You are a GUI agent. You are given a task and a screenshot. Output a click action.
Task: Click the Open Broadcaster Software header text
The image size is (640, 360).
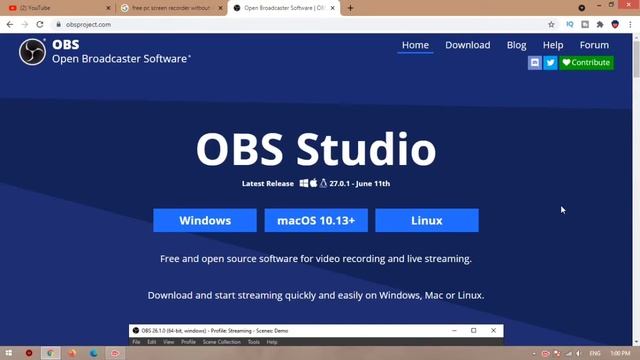(x=120, y=59)
